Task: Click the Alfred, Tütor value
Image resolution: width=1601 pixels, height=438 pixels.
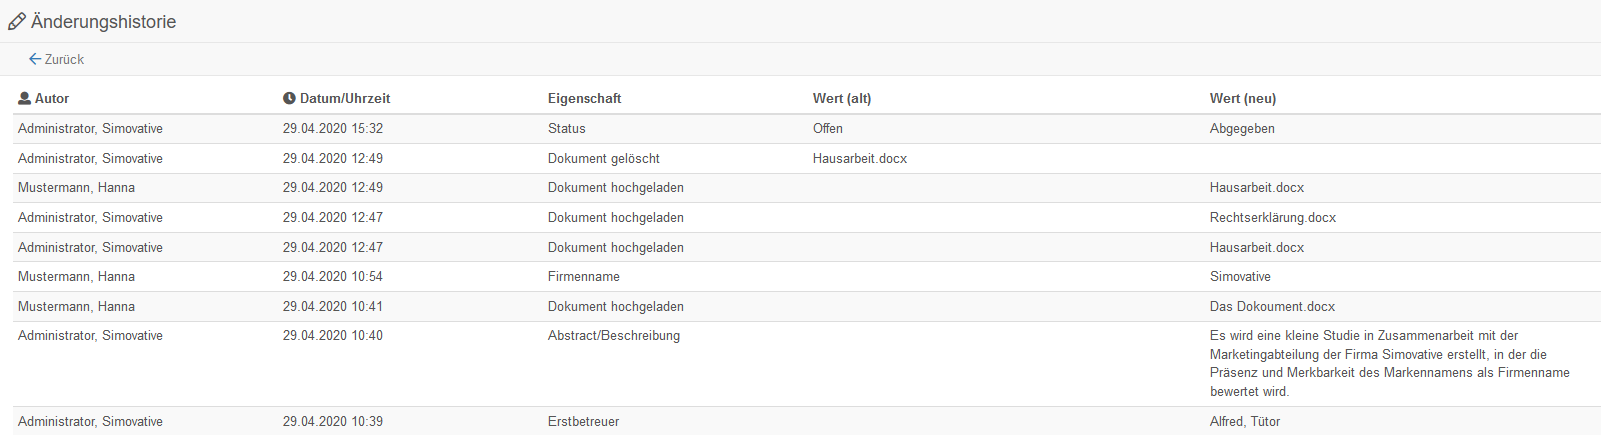Action: (x=1245, y=421)
